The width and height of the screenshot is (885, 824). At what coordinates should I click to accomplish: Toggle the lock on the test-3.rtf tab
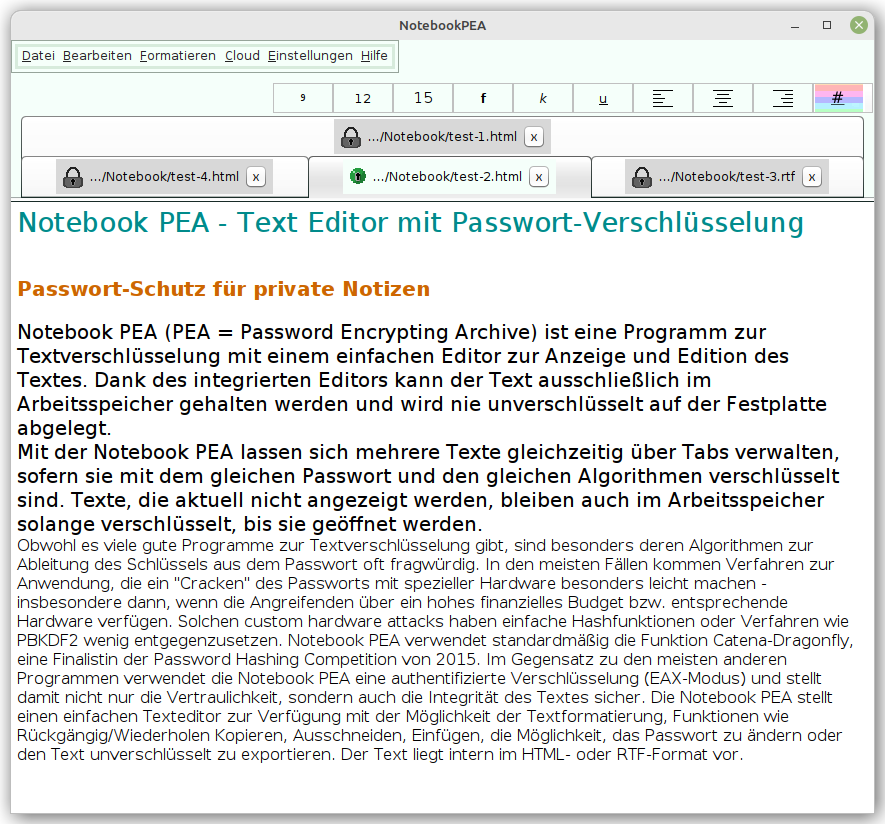[x=641, y=176]
